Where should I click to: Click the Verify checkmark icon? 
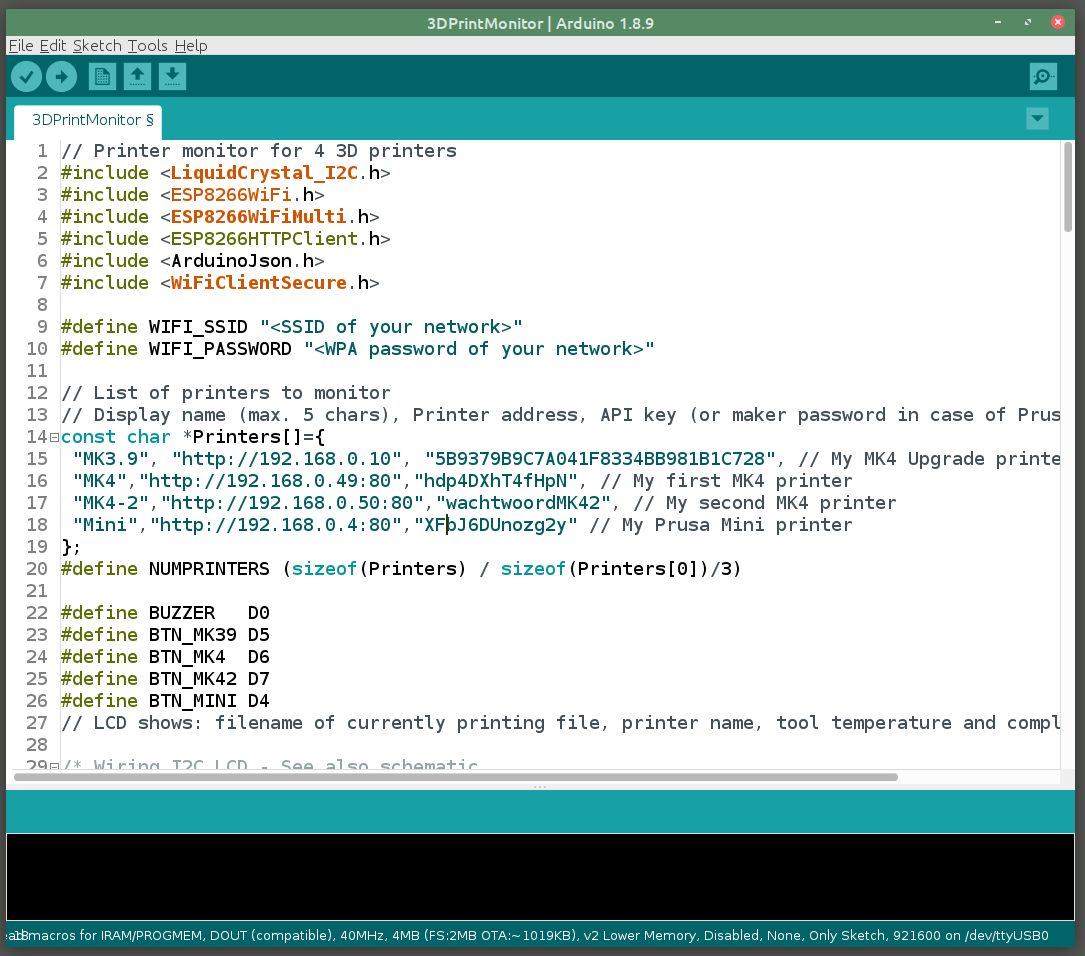click(26, 76)
